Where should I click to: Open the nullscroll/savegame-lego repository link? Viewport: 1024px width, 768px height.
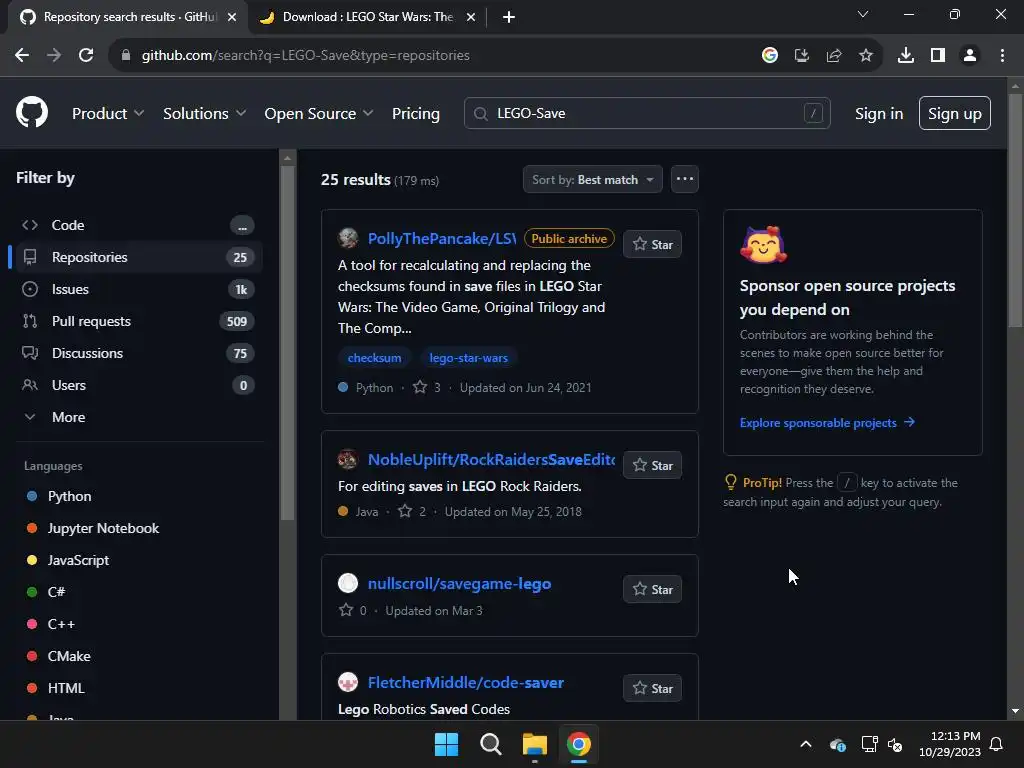click(459, 583)
